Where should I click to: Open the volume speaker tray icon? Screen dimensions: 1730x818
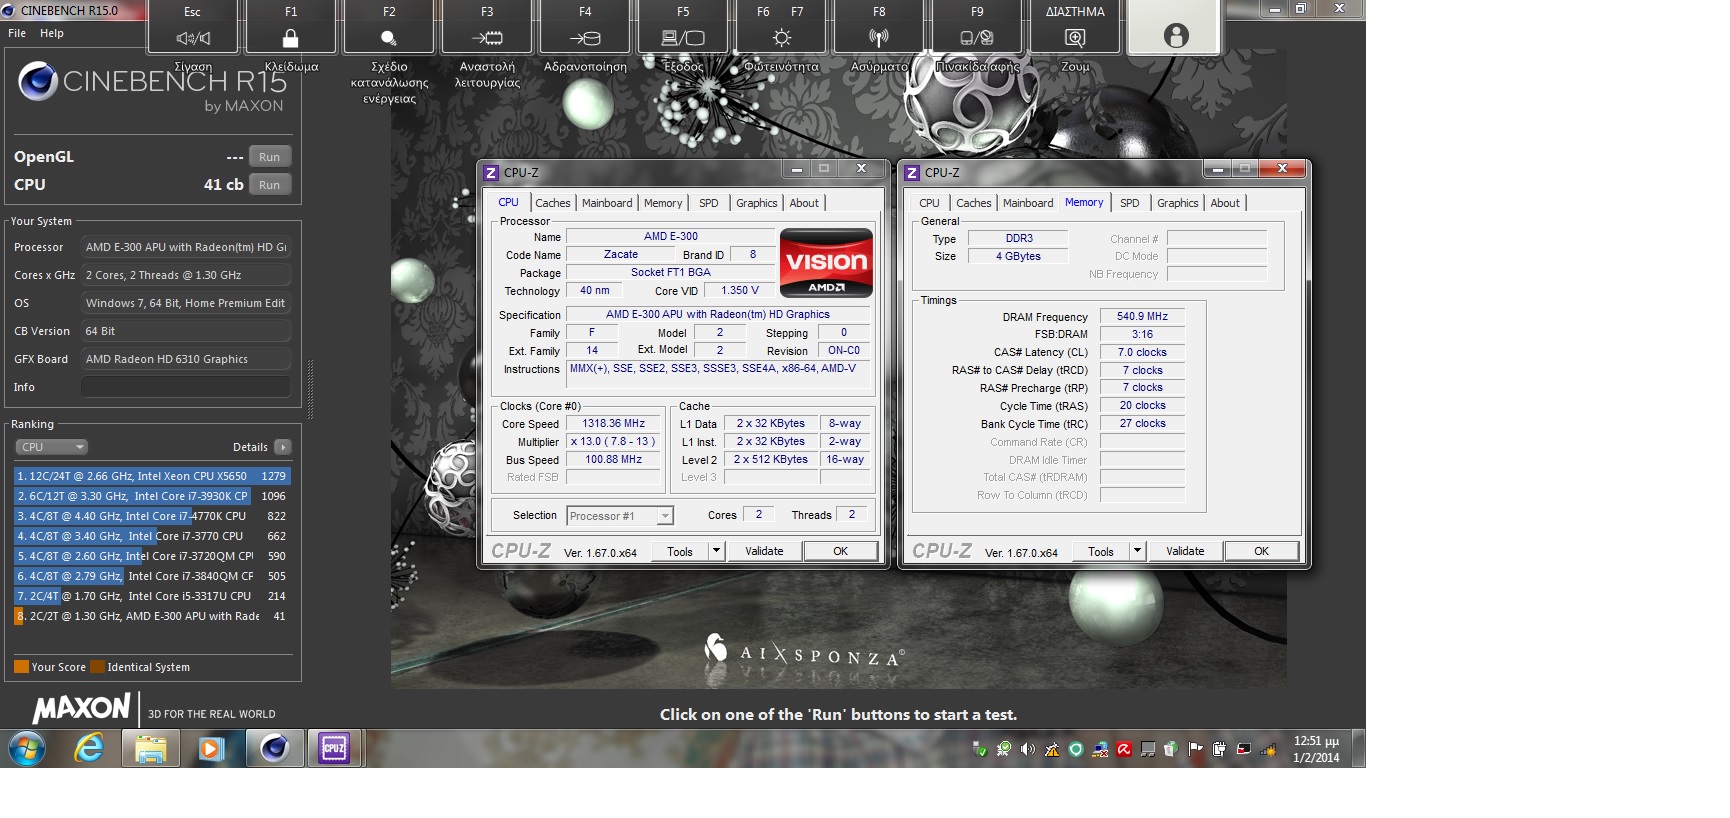(1028, 749)
